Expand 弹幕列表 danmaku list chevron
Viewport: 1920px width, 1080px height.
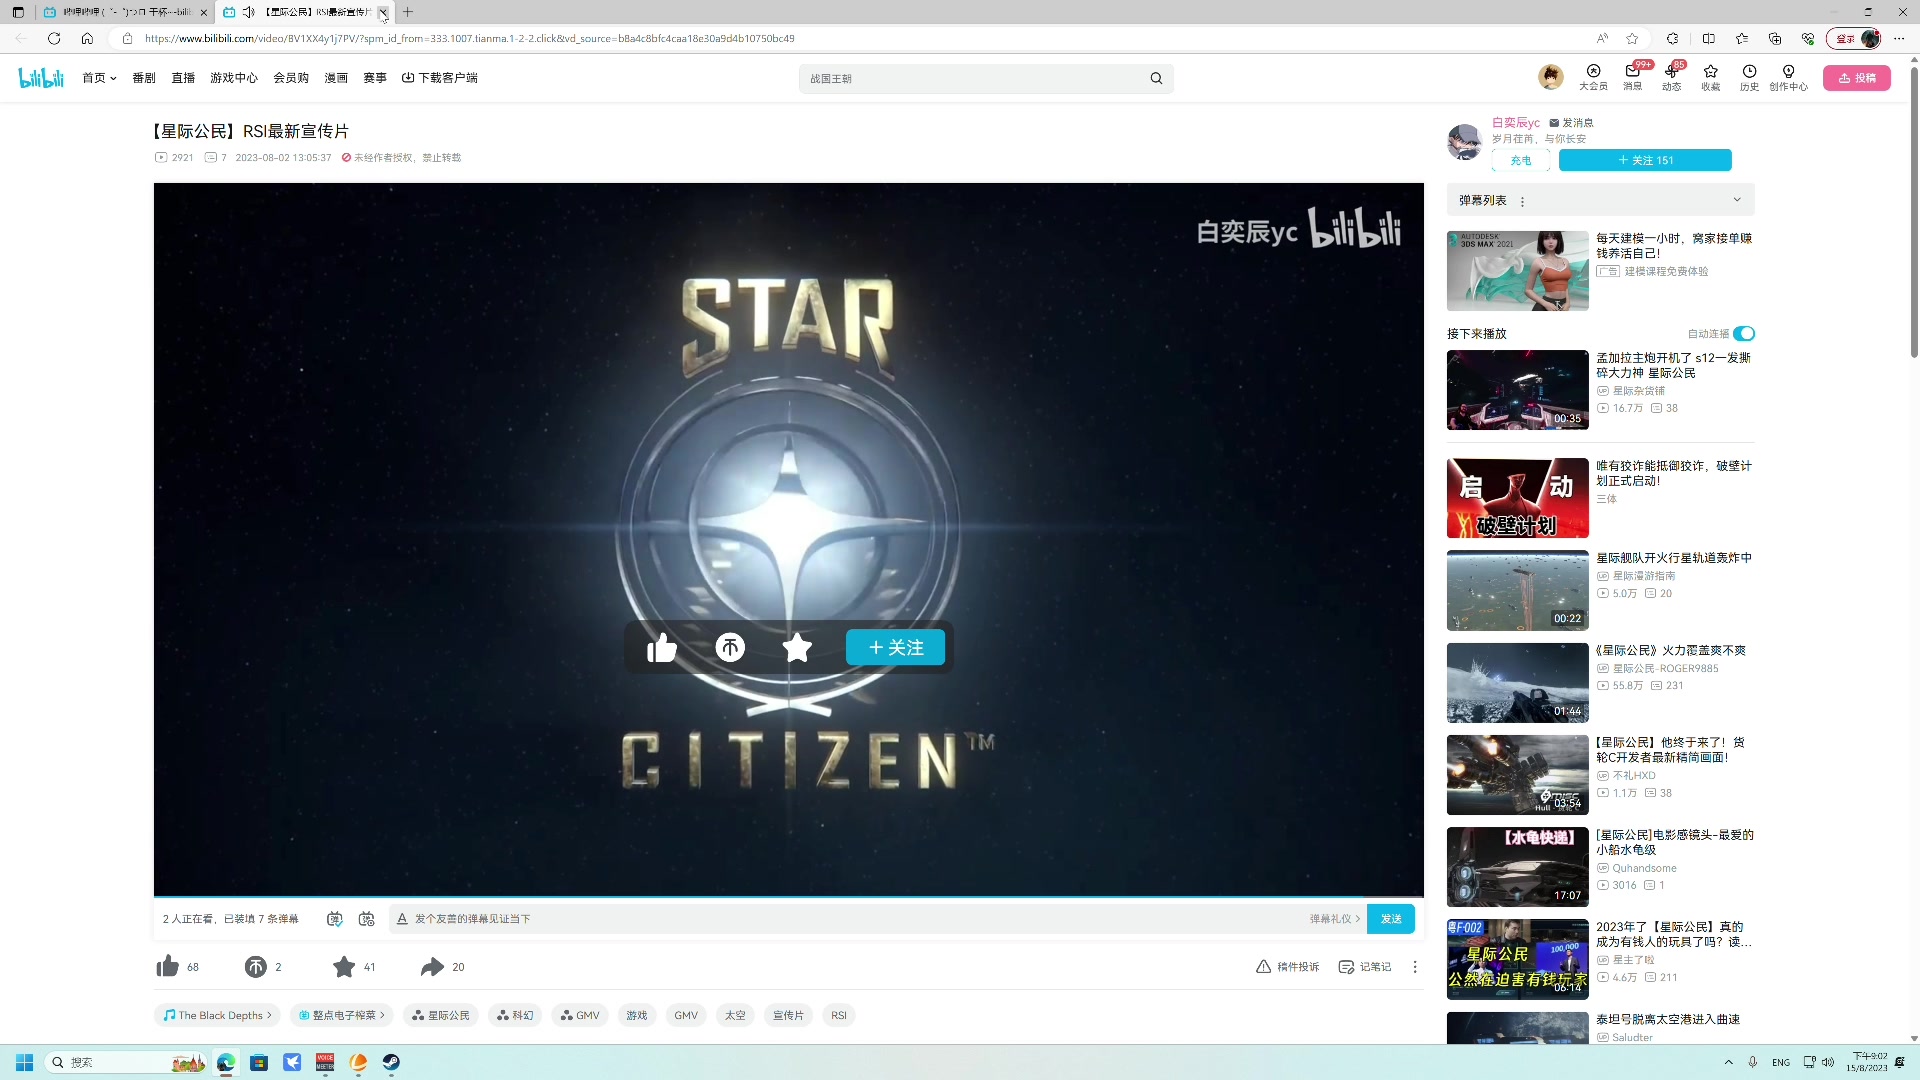tap(1737, 200)
